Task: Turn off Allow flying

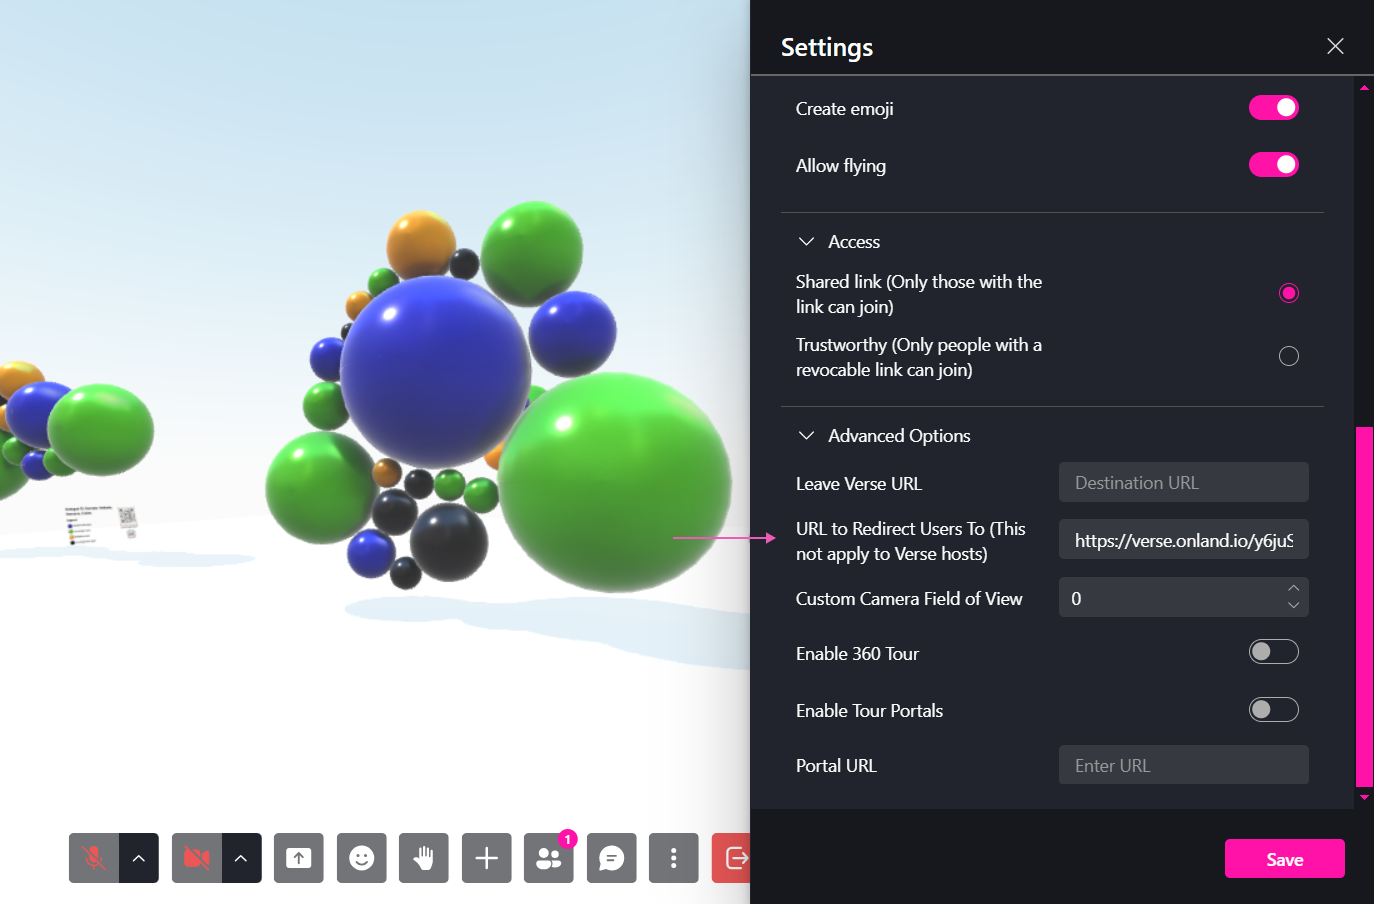Action: (1273, 164)
